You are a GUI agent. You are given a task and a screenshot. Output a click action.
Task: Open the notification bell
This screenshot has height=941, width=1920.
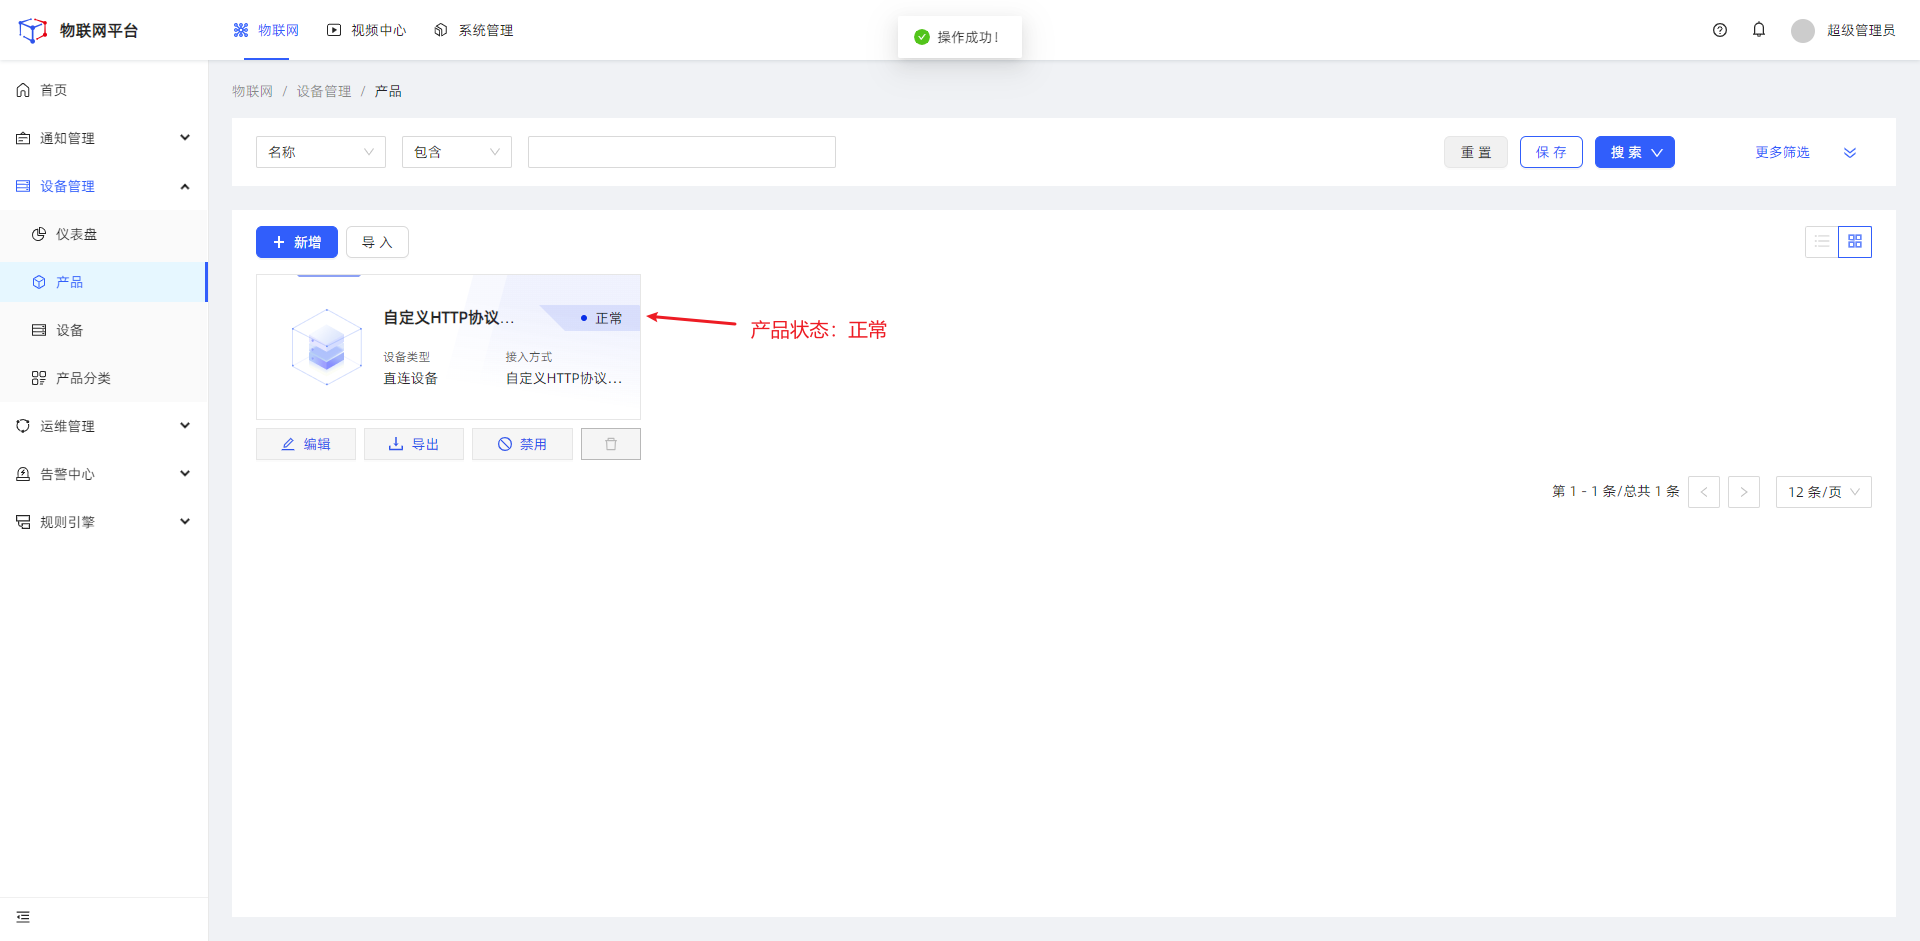[x=1759, y=30]
